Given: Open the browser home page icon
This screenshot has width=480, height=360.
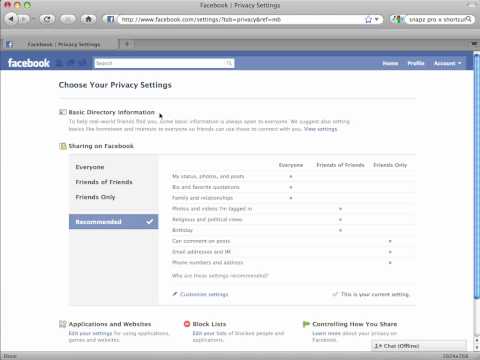Looking at the screenshot, I should (x=88, y=19).
